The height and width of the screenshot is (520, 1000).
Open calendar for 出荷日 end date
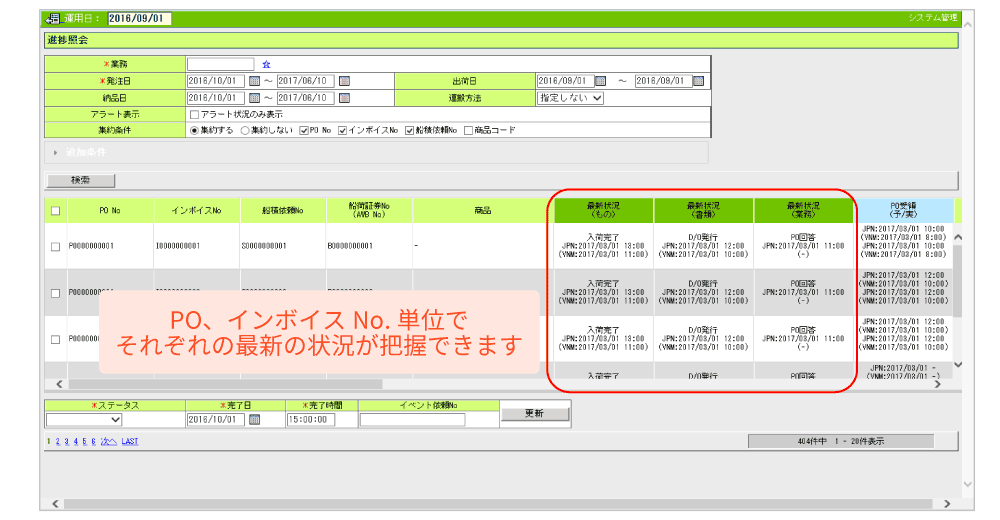tap(699, 81)
